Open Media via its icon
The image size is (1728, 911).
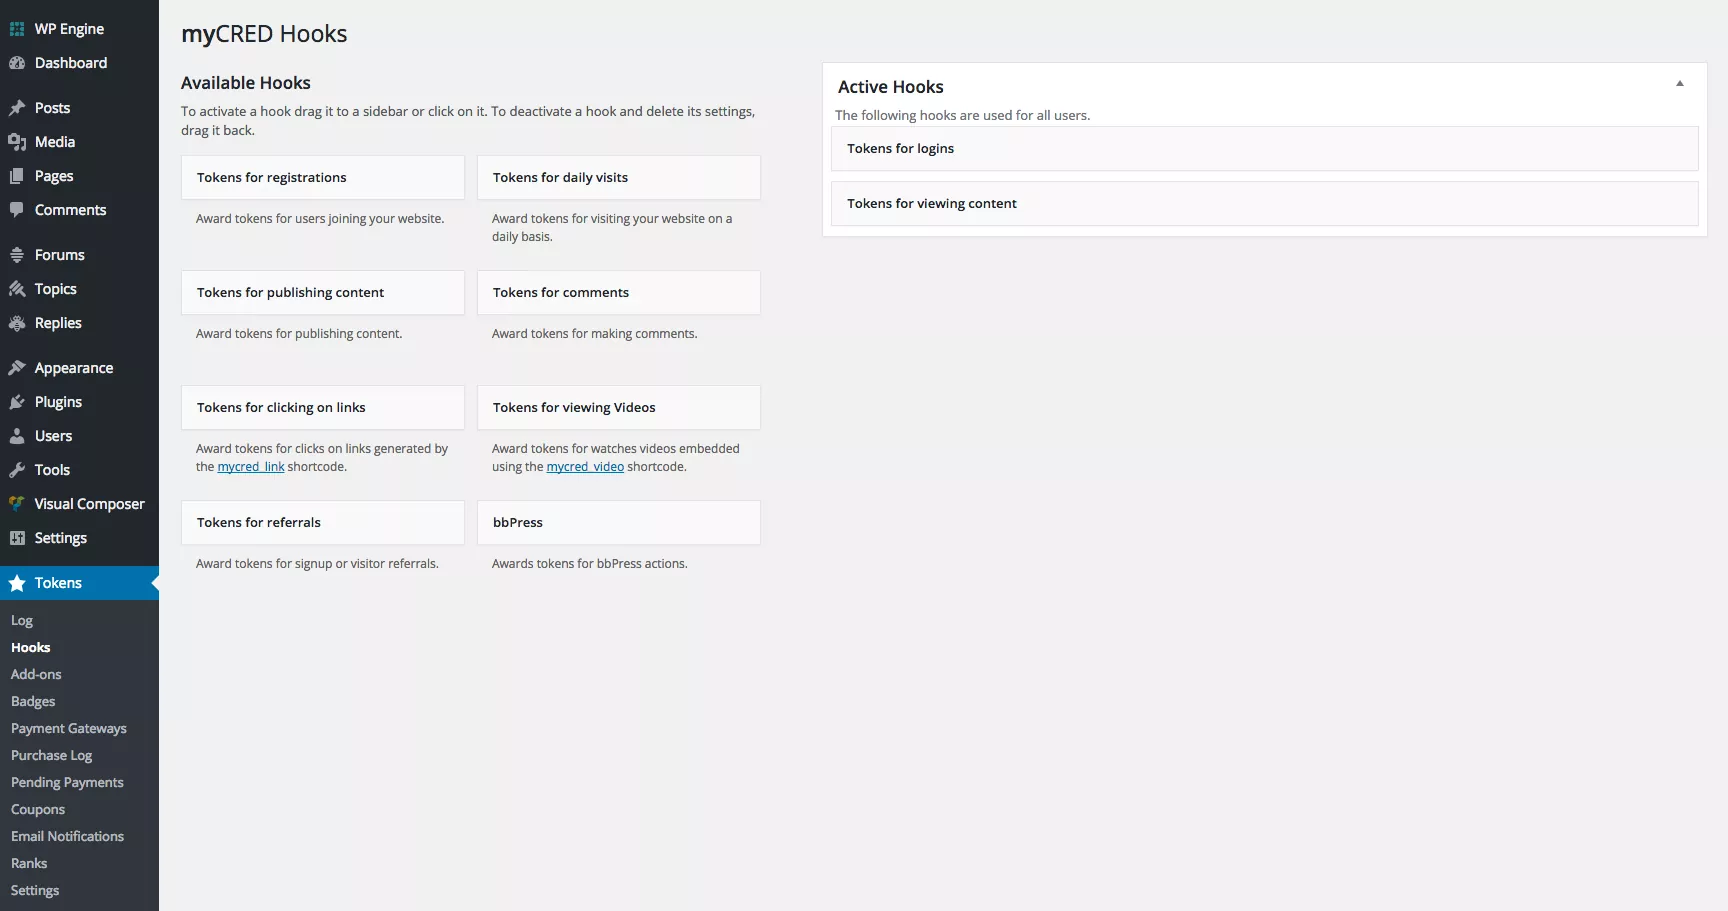(17, 142)
